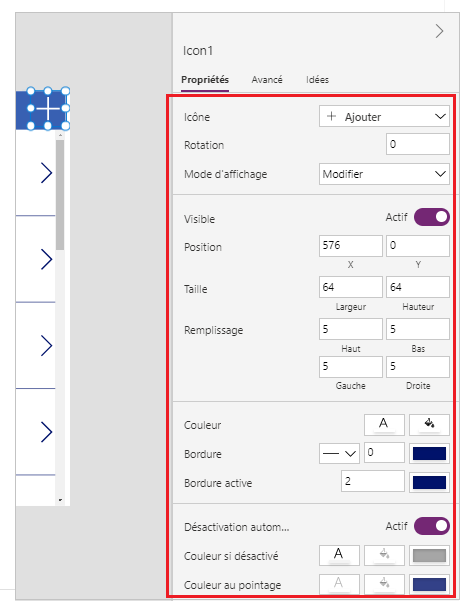
Task: Open the Couleur font color icon
Action: (384, 424)
